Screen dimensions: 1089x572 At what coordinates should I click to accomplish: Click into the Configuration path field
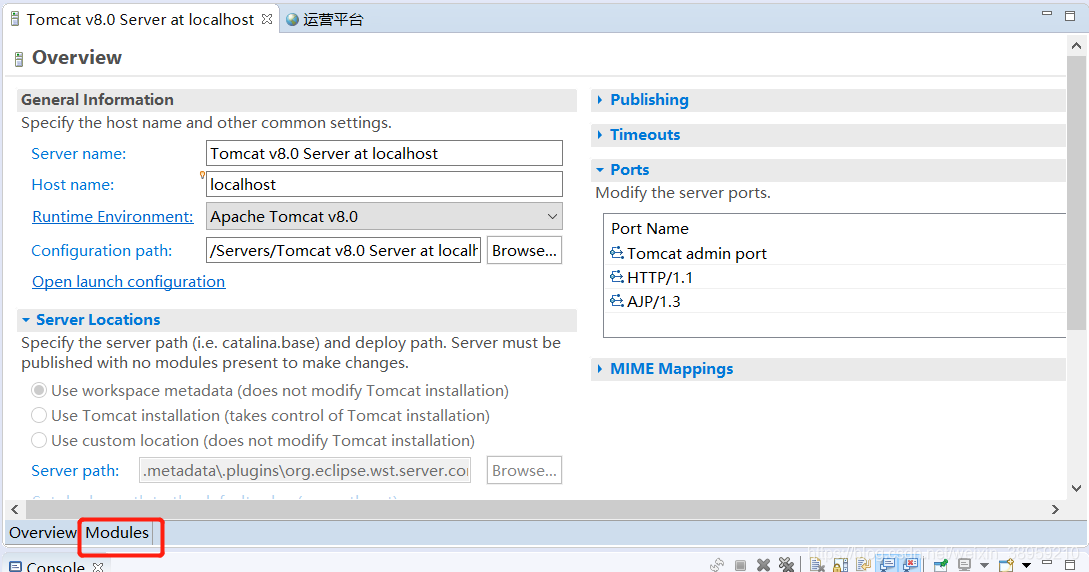click(x=343, y=251)
